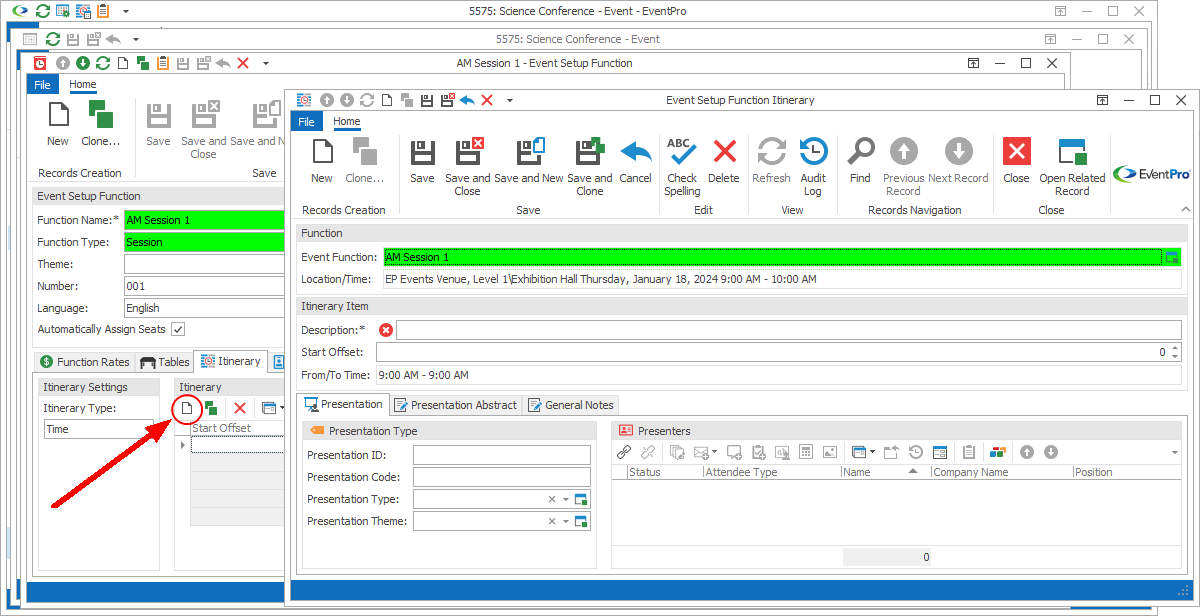
Task: Switch to the General Notes tab
Action: point(571,405)
